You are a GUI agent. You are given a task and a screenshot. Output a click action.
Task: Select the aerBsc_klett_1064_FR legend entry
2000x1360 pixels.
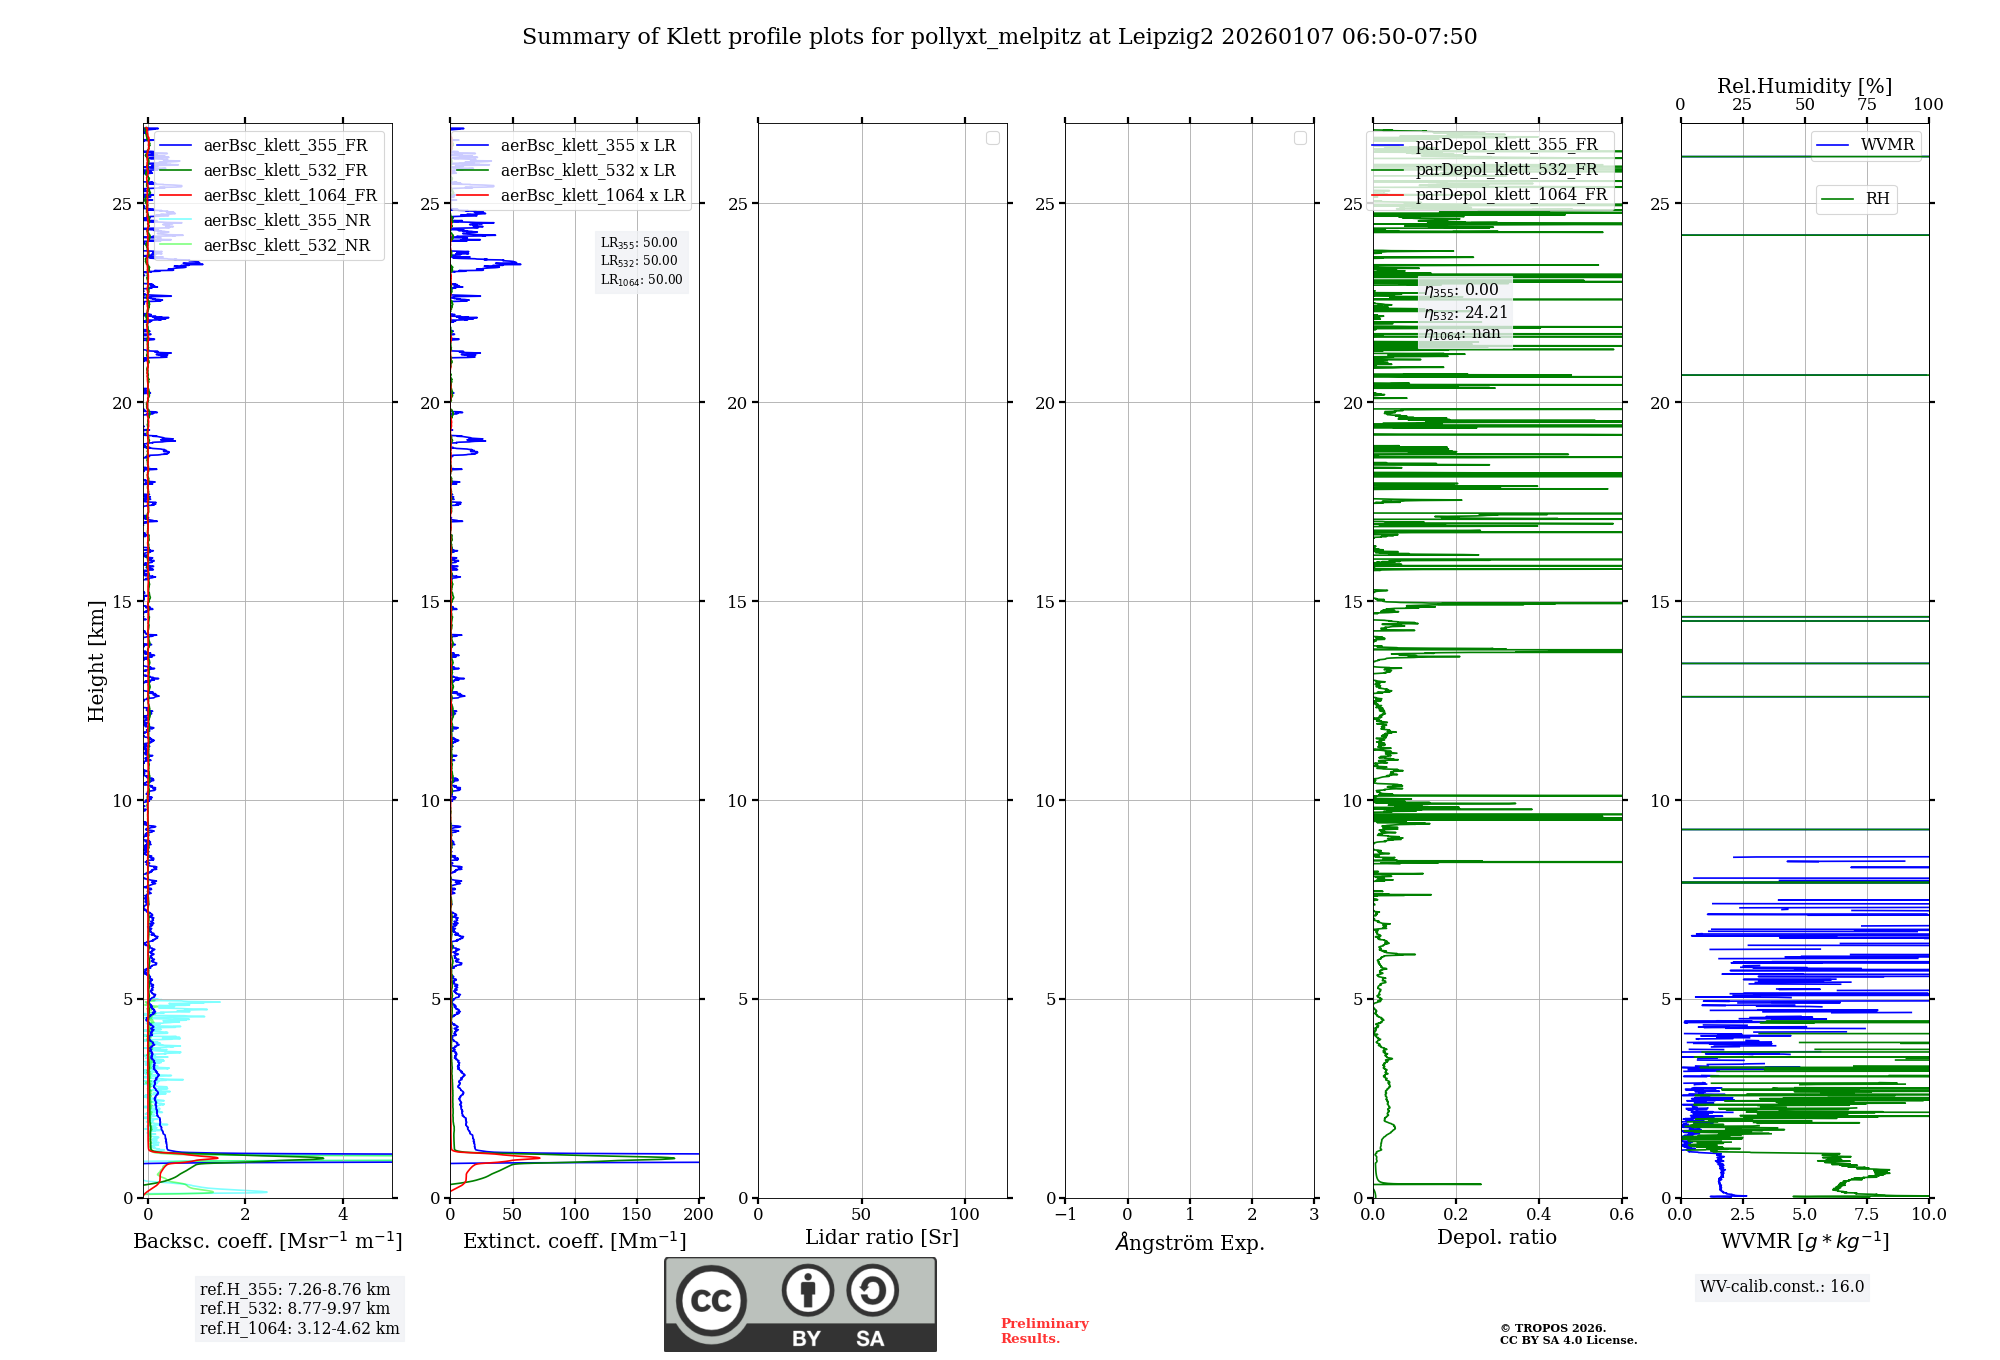click(289, 196)
